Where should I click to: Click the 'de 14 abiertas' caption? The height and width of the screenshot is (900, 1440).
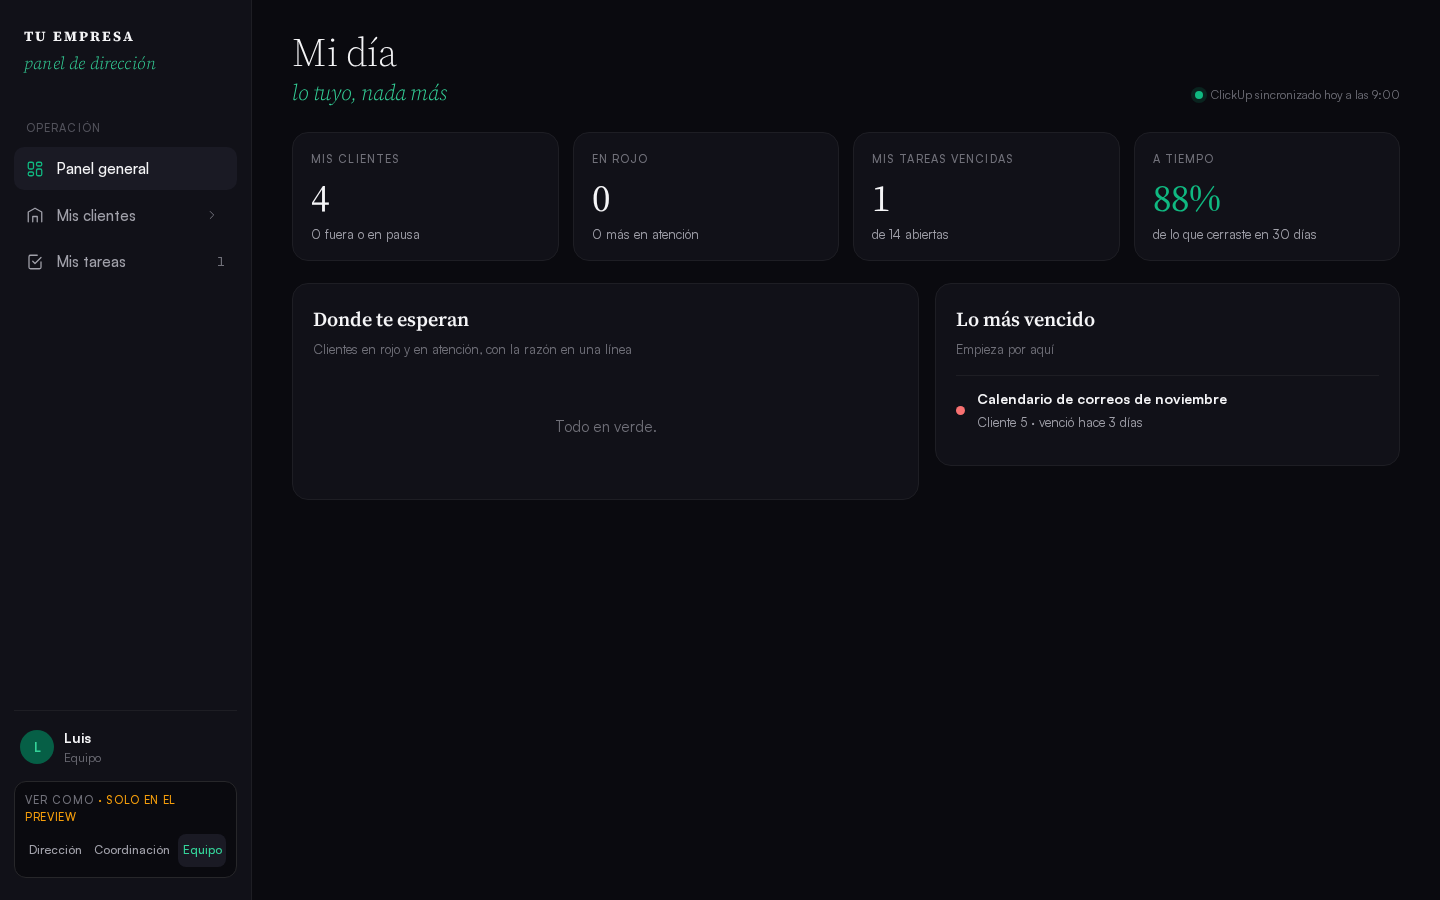tap(910, 235)
